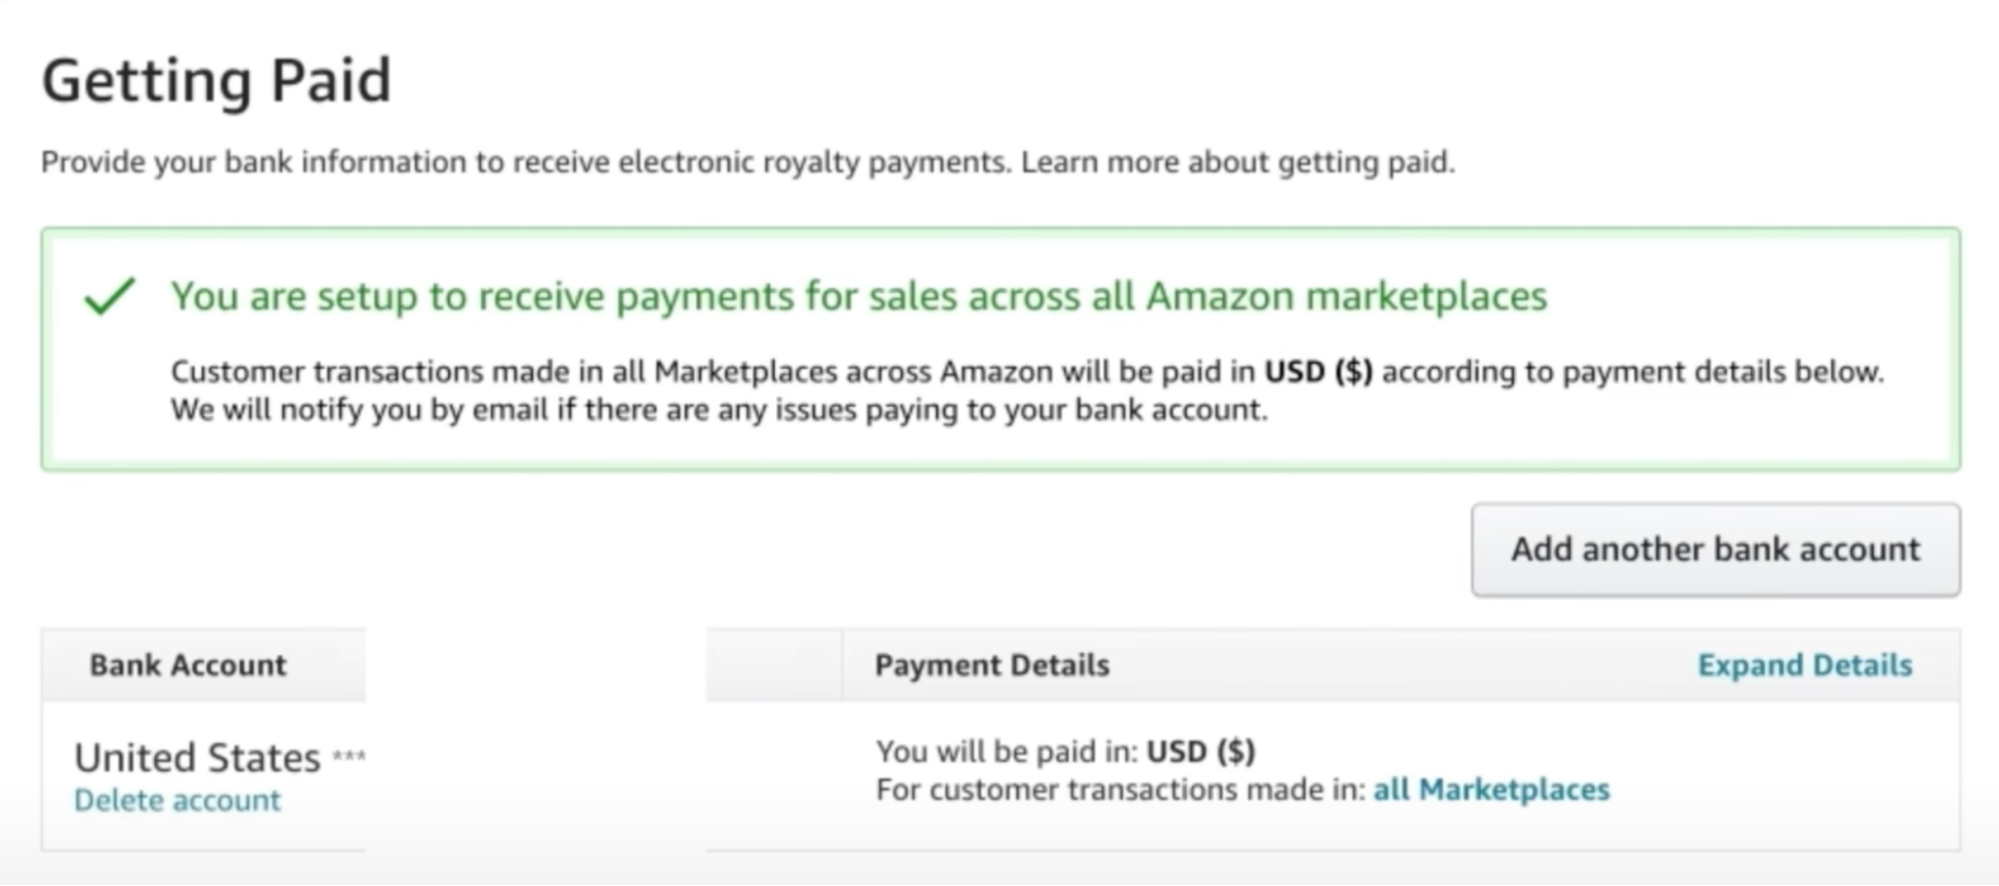The height and width of the screenshot is (886, 1999).
Task: Open the all Marketplaces link
Action: (x=1491, y=790)
